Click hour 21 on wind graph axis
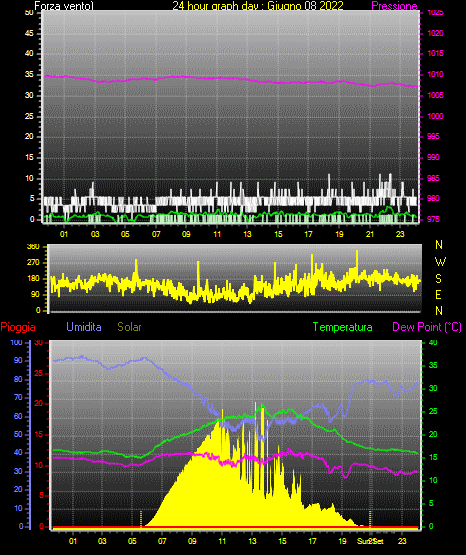The height and width of the screenshot is (555, 466). 370,234
